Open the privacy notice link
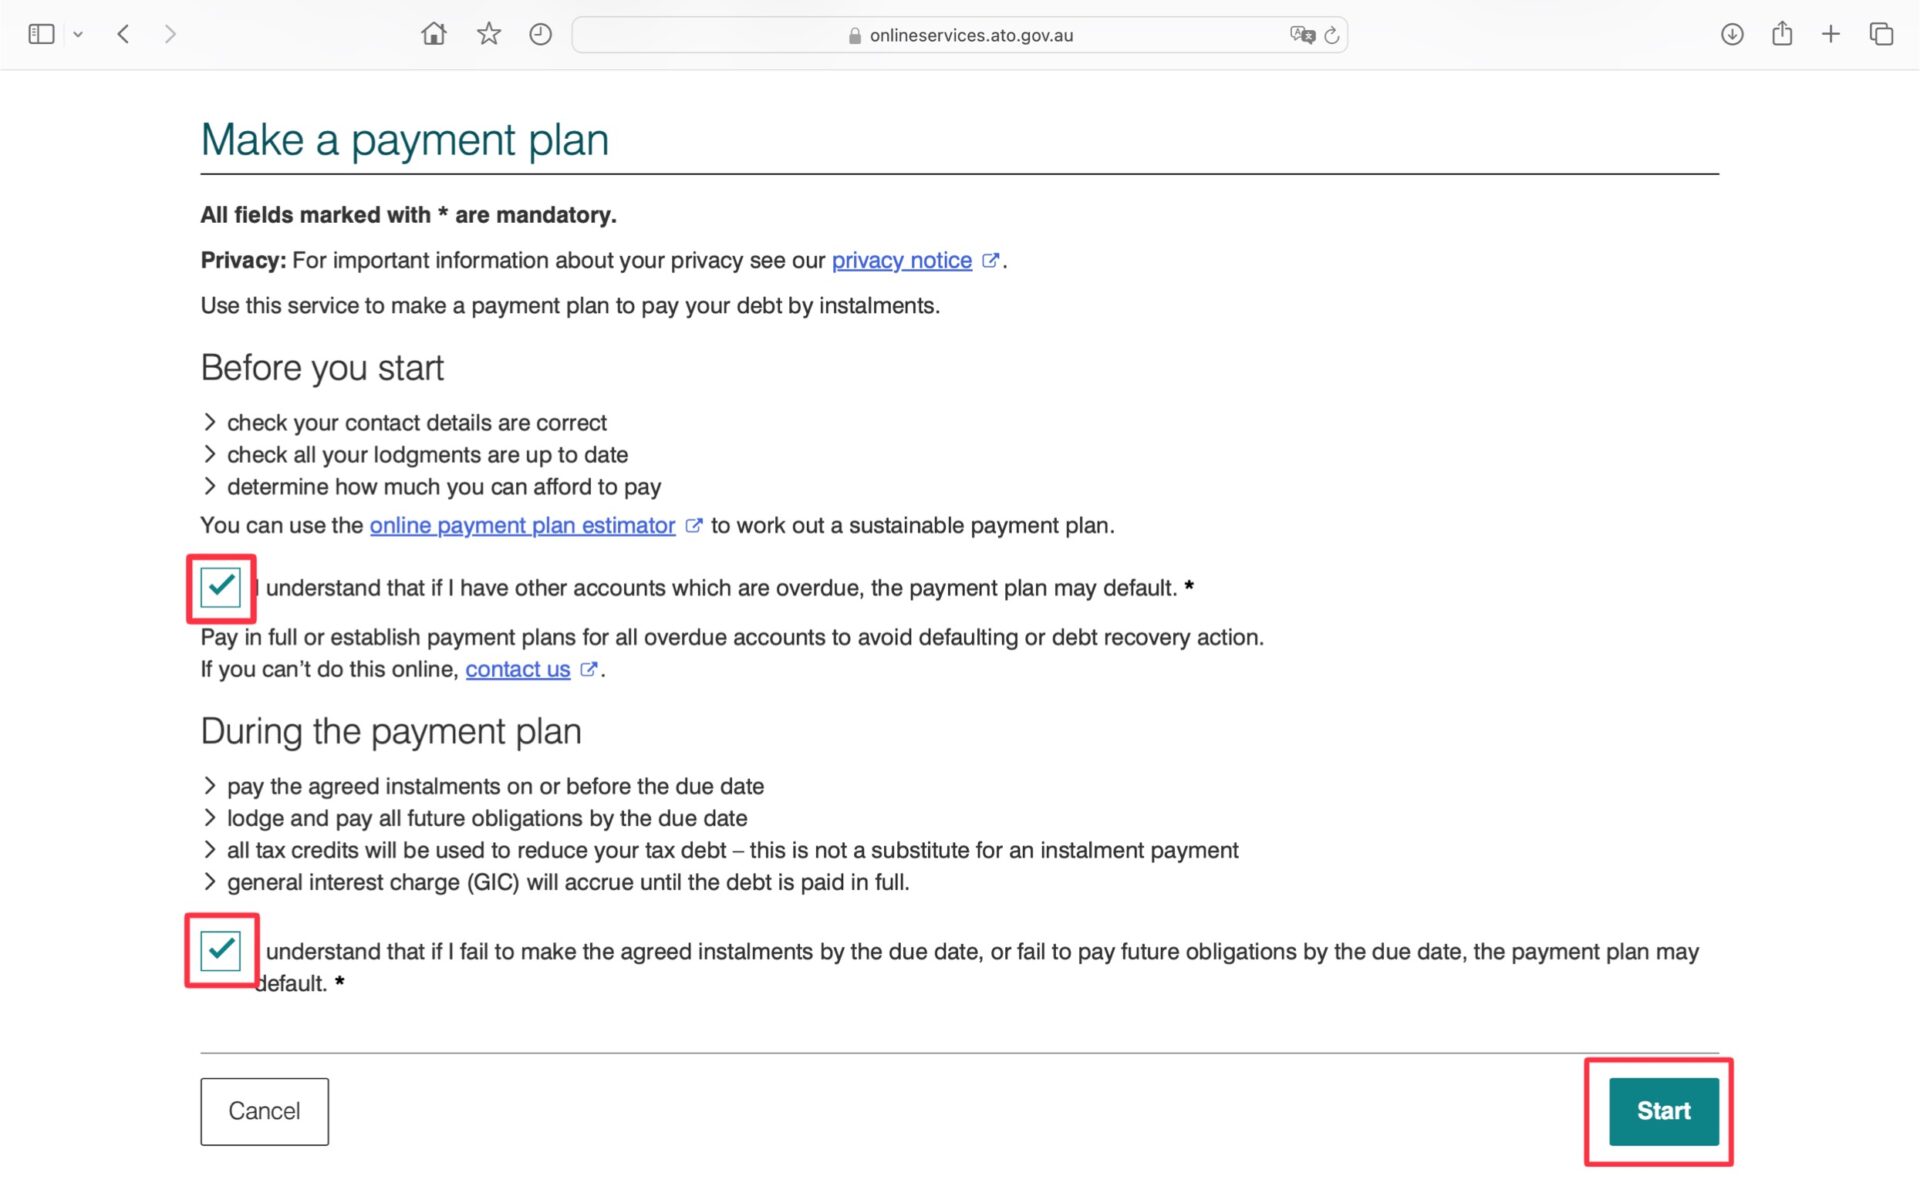The height and width of the screenshot is (1200, 1920). 901,261
